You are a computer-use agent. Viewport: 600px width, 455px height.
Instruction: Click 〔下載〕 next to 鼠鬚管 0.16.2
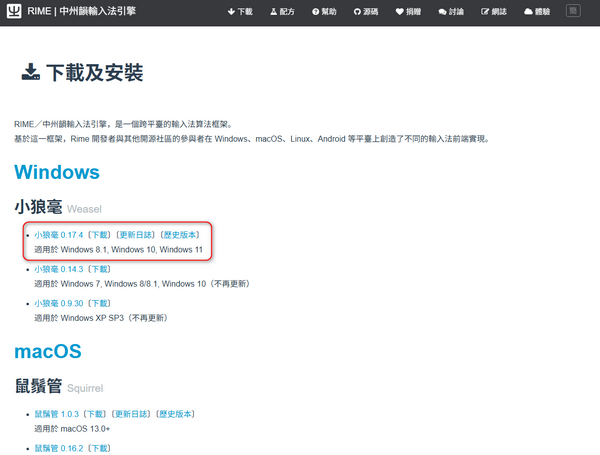point(99,448)
